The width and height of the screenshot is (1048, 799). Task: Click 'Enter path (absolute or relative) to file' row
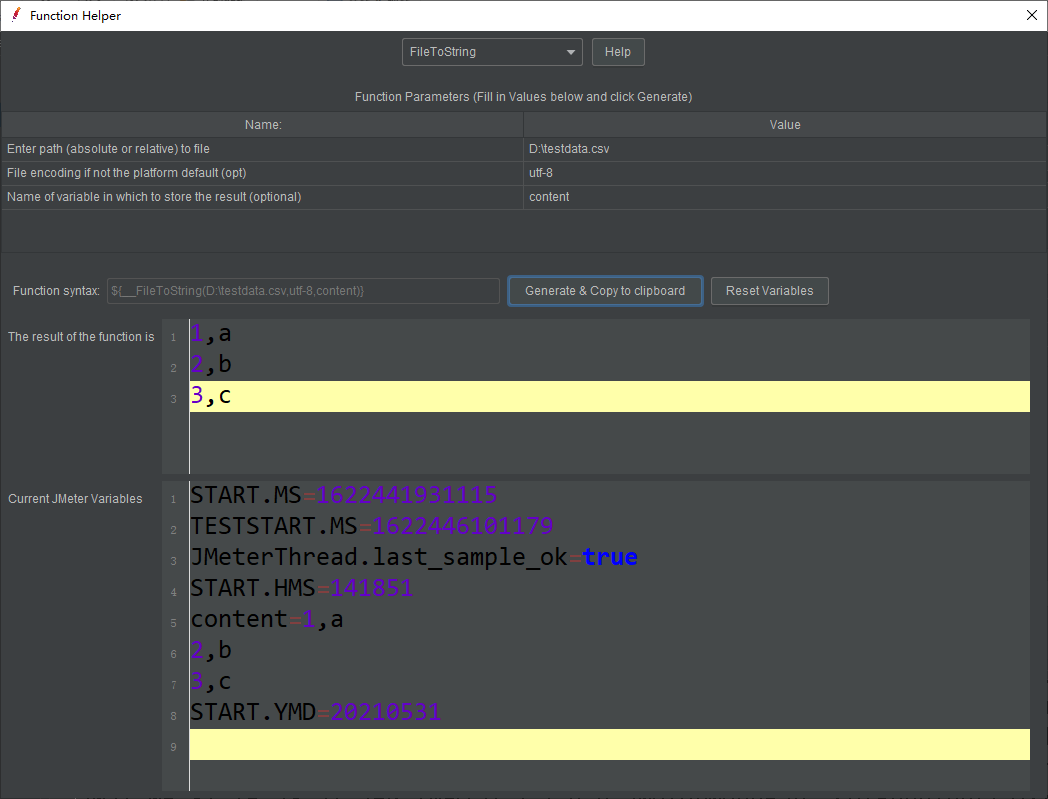tap(263, 149)
